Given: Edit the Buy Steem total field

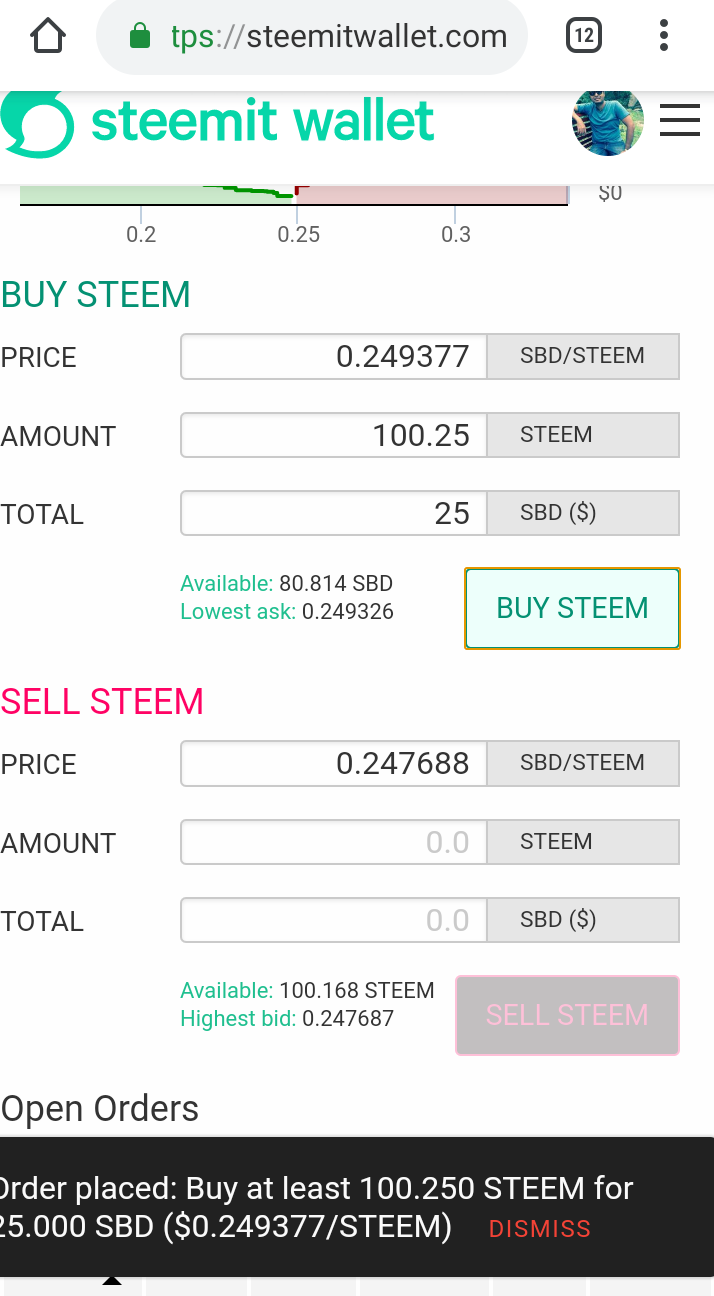Looking at the screenshot, I should click(x=334, y=514).
